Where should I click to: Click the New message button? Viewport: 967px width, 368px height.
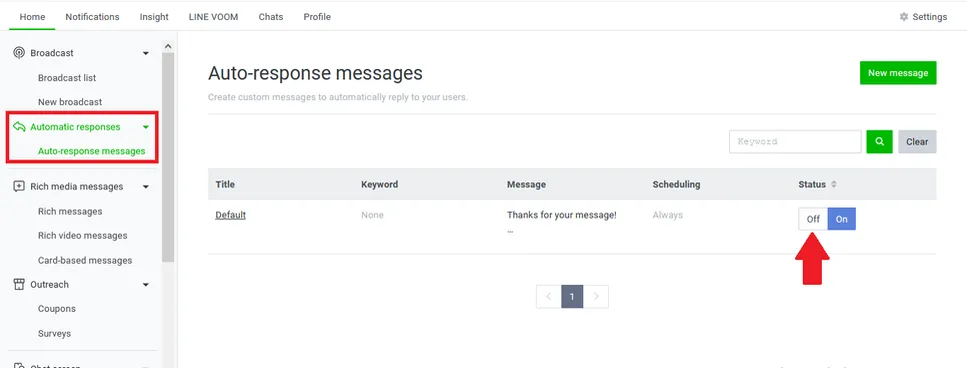(x=898, y=73)
